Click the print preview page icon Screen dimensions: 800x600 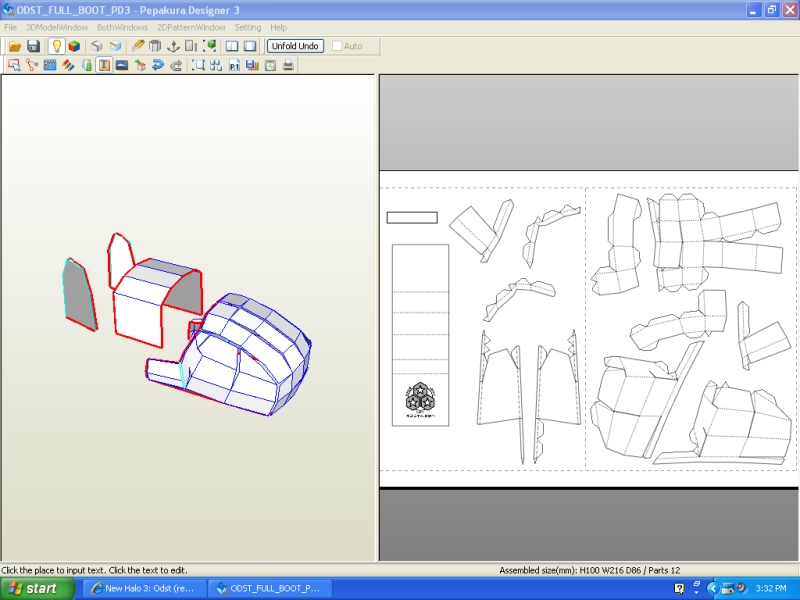coord(270,65)
